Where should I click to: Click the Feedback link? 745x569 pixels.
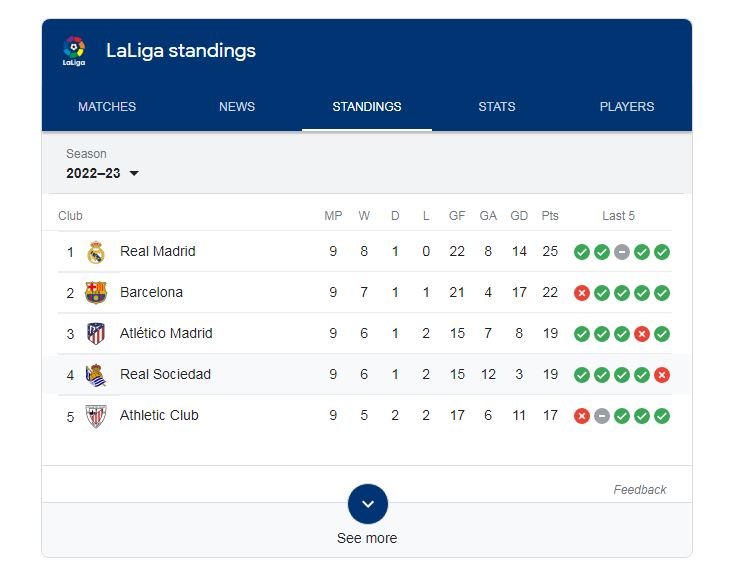[640, 490]
